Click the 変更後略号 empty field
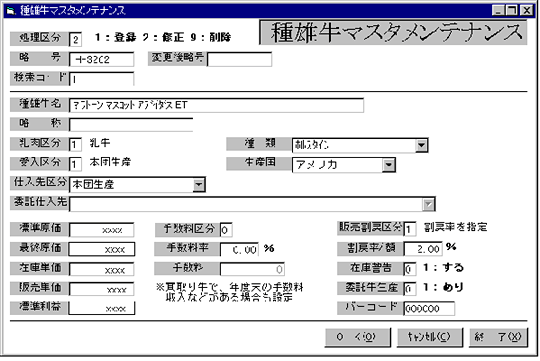This screenshot has width=540, height=361. click(x=239, y=59)
